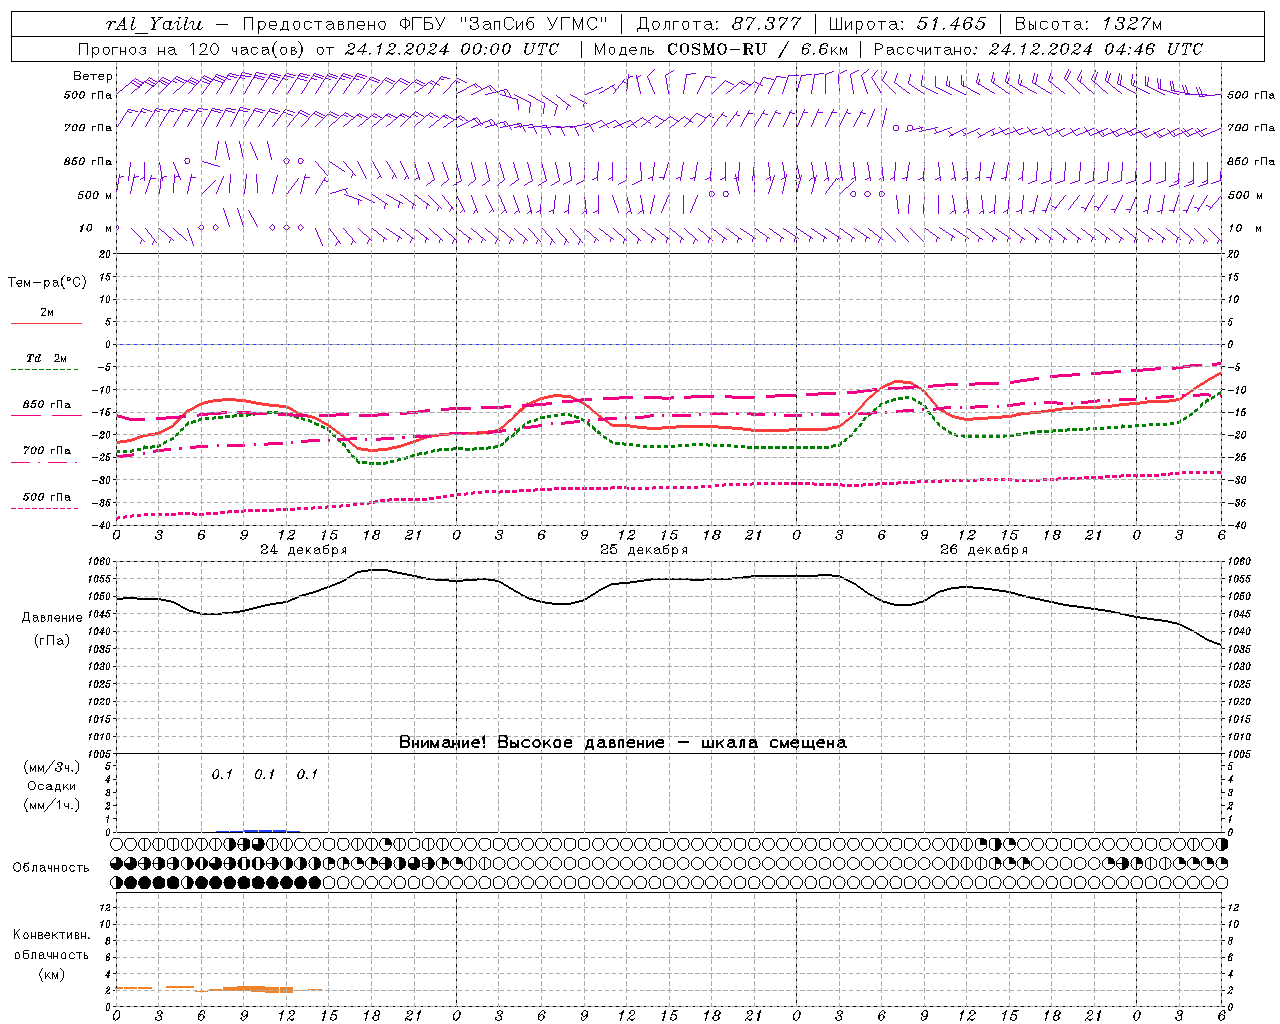
Task: Click the (км) unit under convective cloud label
Action: click(51, 974)
